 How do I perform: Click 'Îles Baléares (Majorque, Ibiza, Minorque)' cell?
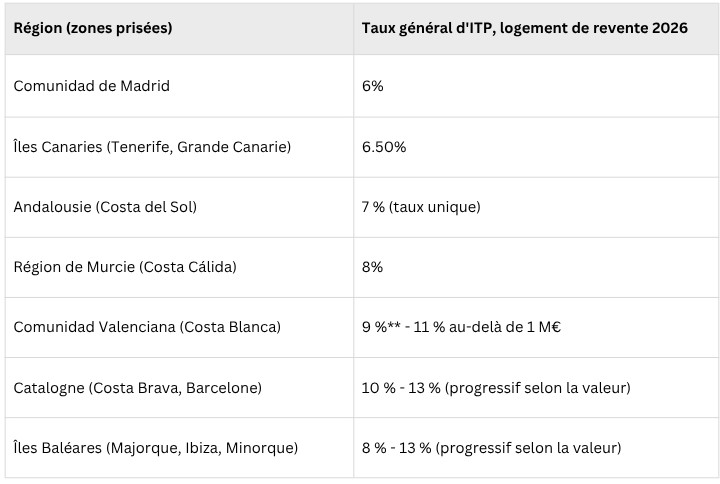pos(179,448)
